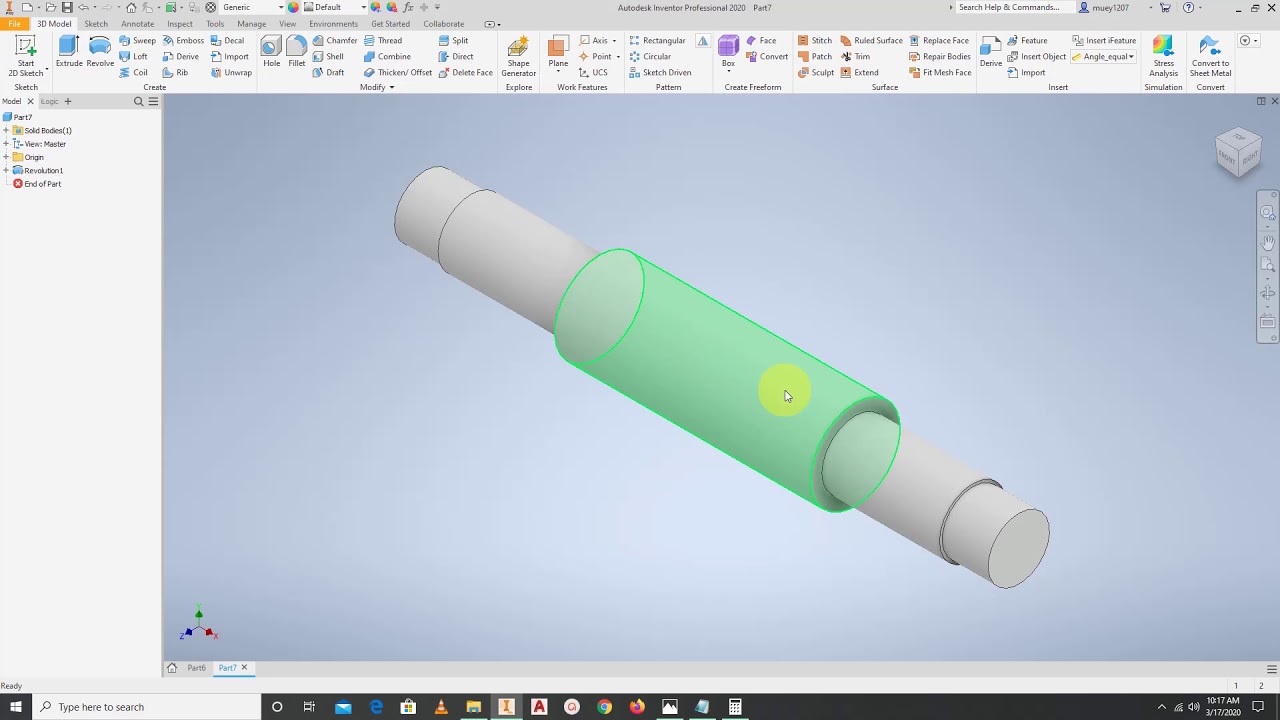Open Windows Start menu

point(15,707)
